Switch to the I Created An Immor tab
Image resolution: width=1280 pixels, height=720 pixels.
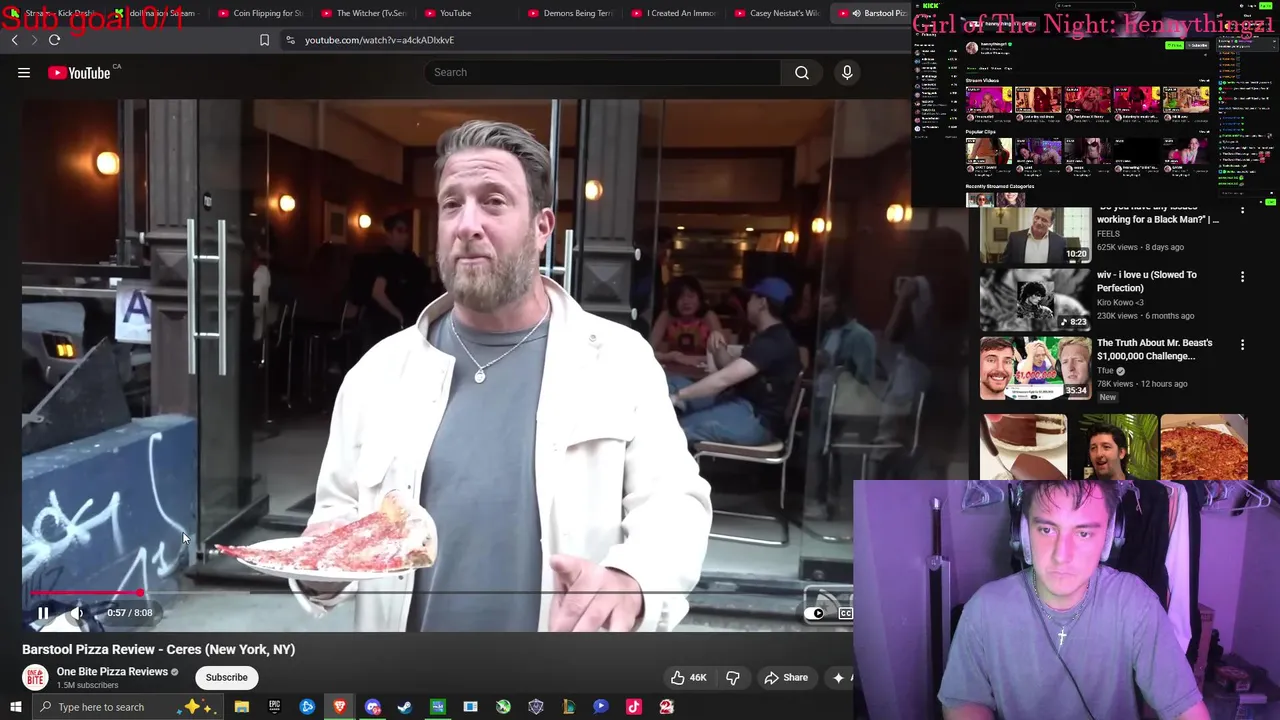674,13
